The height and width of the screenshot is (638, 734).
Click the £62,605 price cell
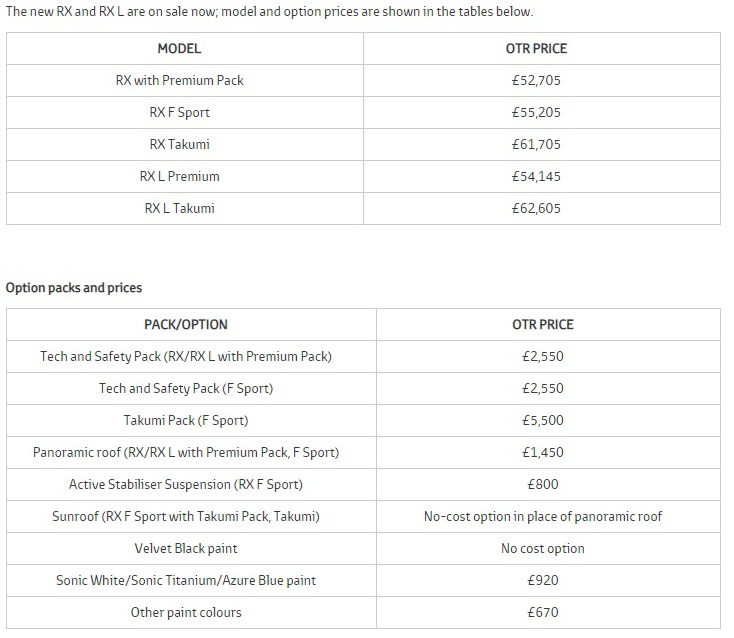(x=536, y=208)
